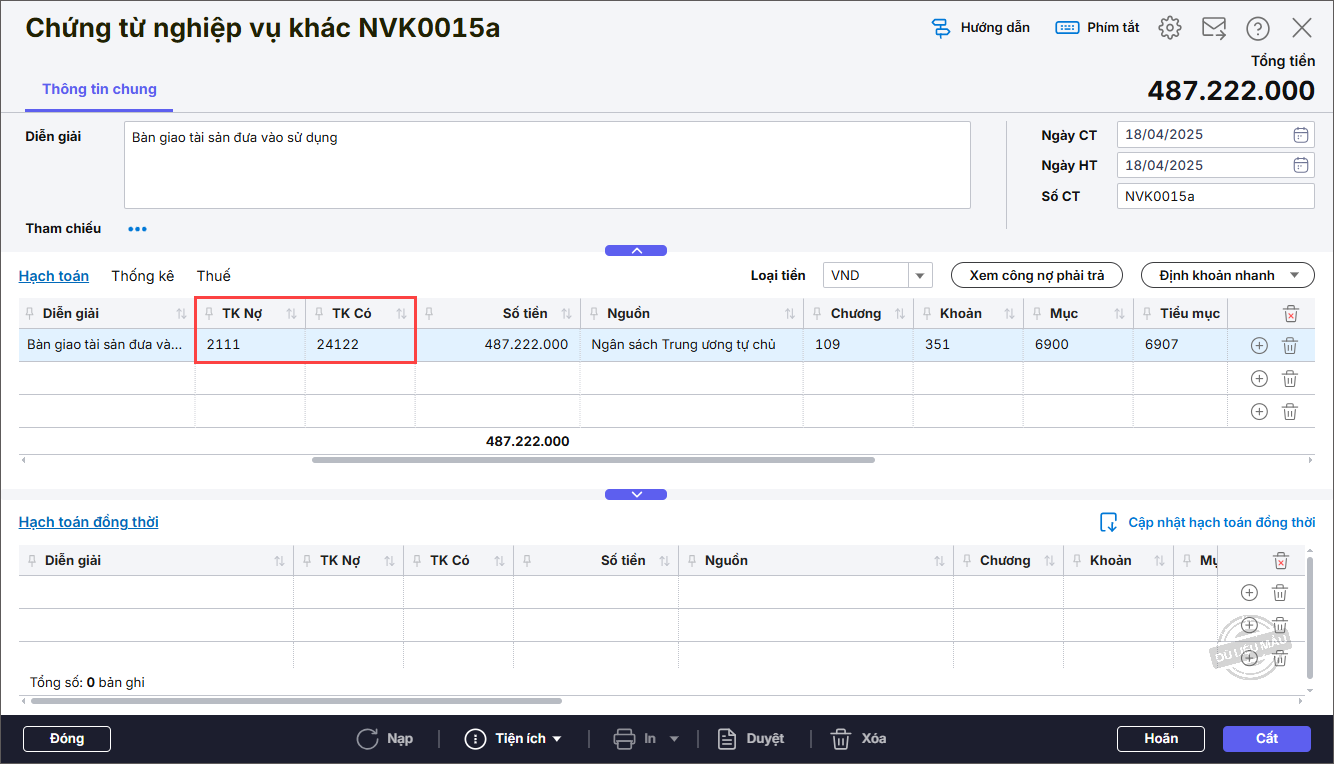This screenshot has height=764, width=1334.
Task: Delete all rows in Hạch toán grid
Action: [1290, 314]
